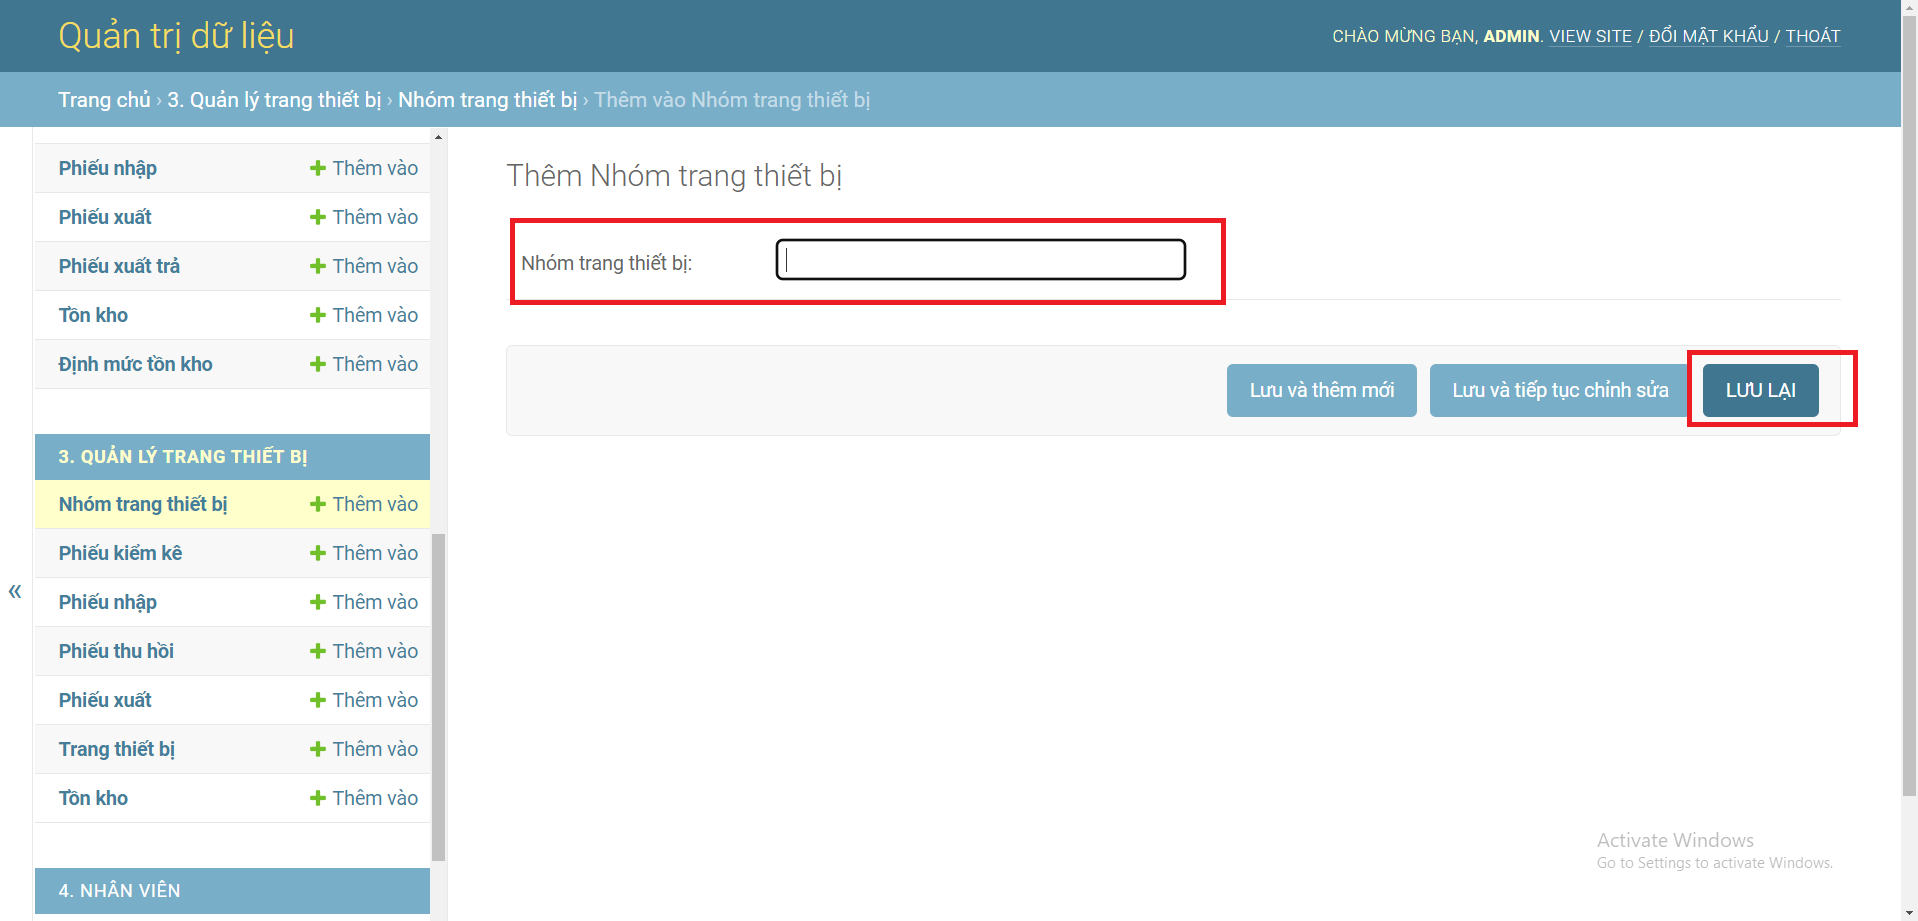Select Lưu và tiếp tục chỉnh sửa
This screenshot has width=1918, height=921.
coord(1556,390)
